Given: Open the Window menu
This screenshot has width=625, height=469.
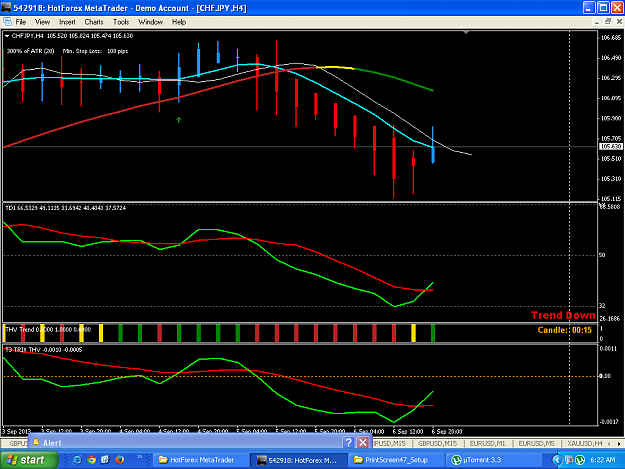Looking at the screenshot, I should (x=150, y=22).
